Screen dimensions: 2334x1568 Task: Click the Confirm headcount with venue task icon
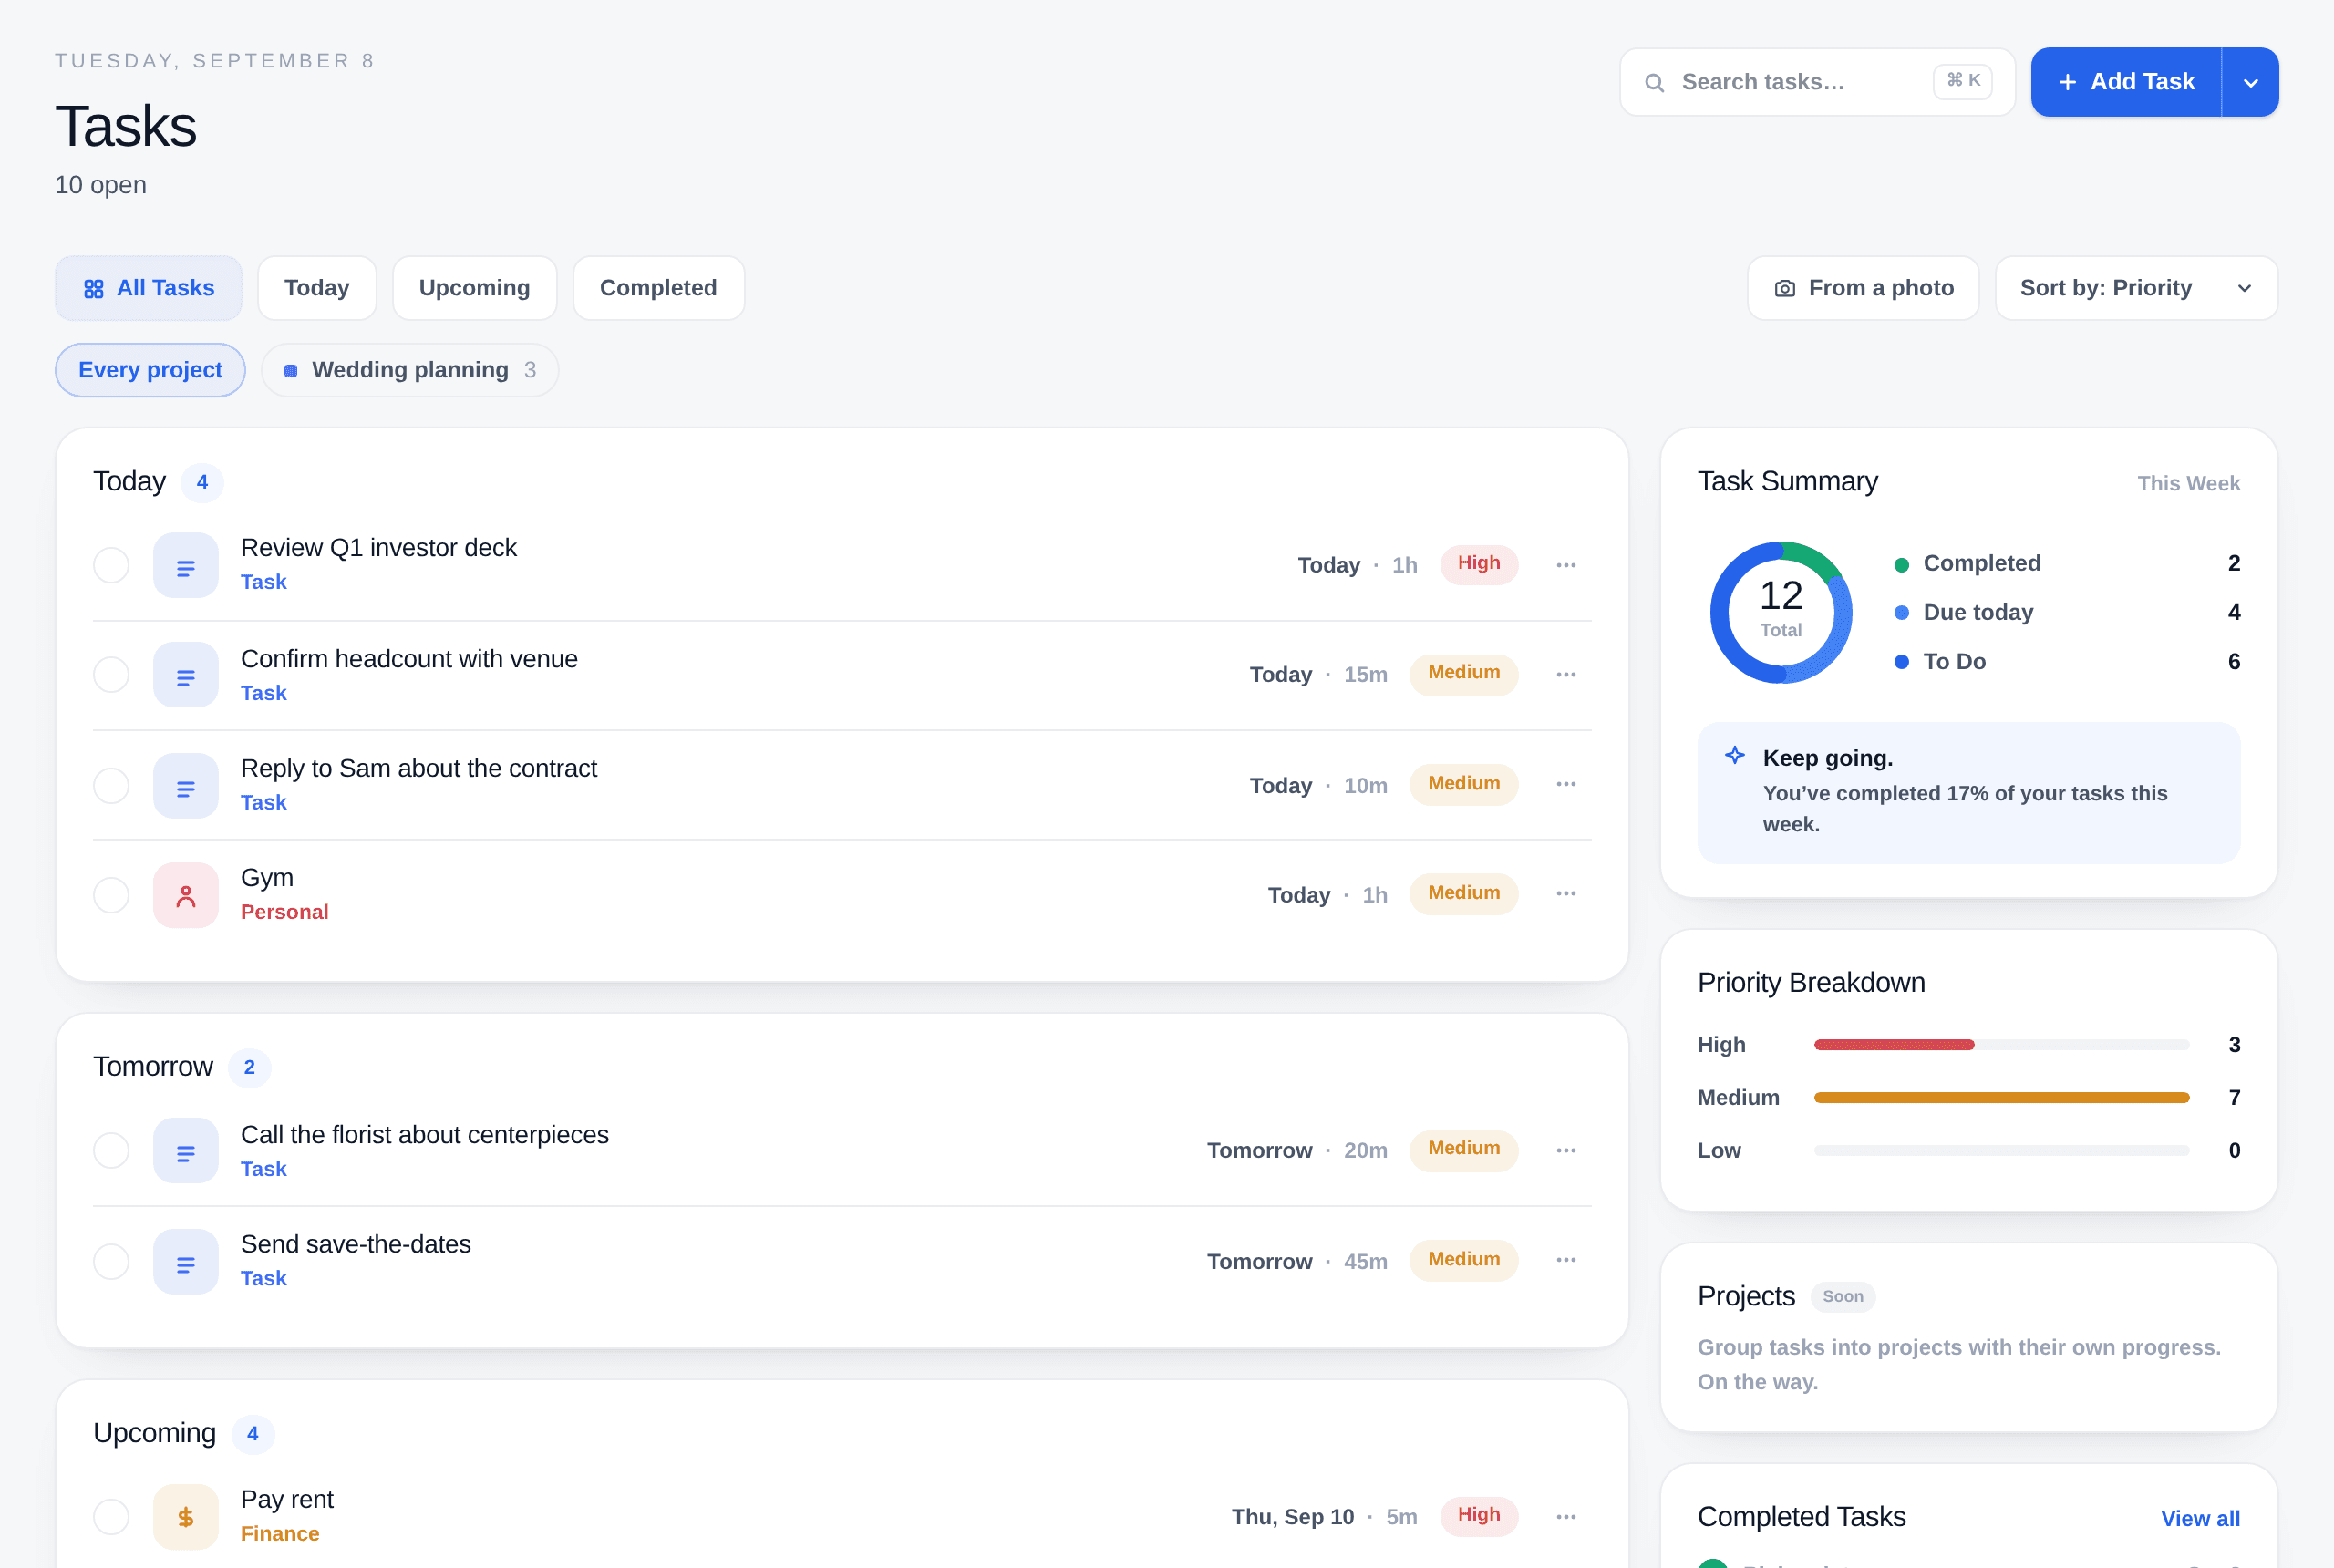(x=186, y=675)
